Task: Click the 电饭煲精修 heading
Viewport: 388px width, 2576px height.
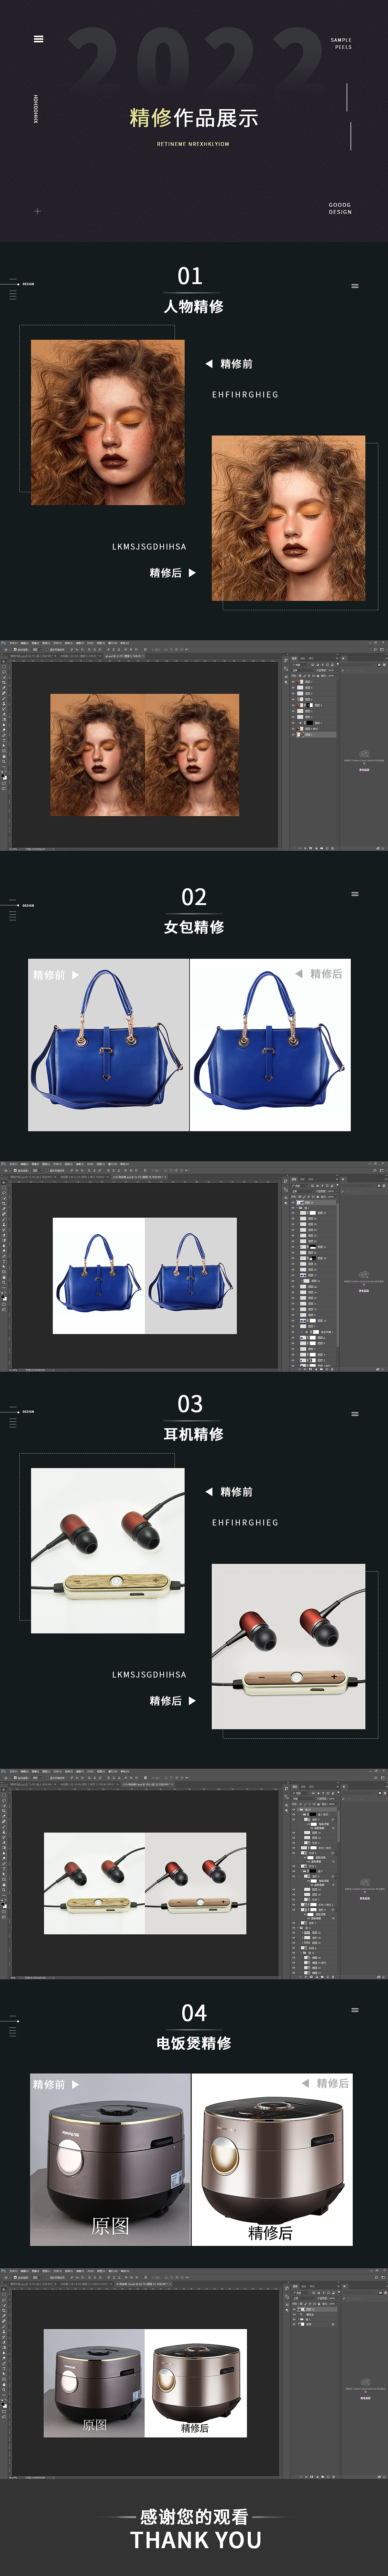Action: tap(194, 2043)
